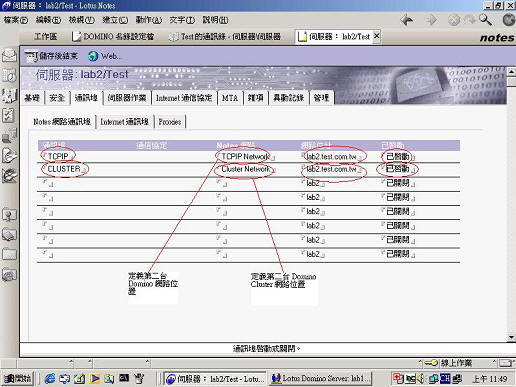The width and height of the screenshot is (516, 387).
Task: Click the Cluster Network field
Action: click(x=246, y=169)
